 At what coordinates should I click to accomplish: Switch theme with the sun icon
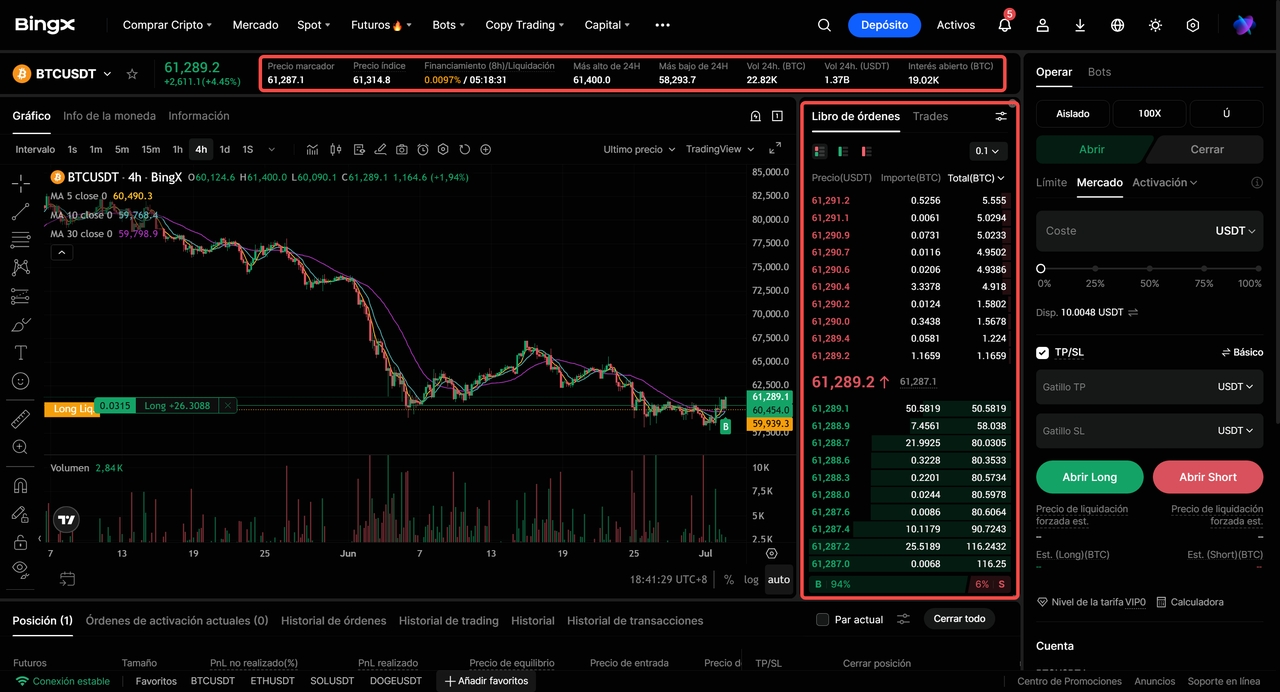(x=1155, y=25)
